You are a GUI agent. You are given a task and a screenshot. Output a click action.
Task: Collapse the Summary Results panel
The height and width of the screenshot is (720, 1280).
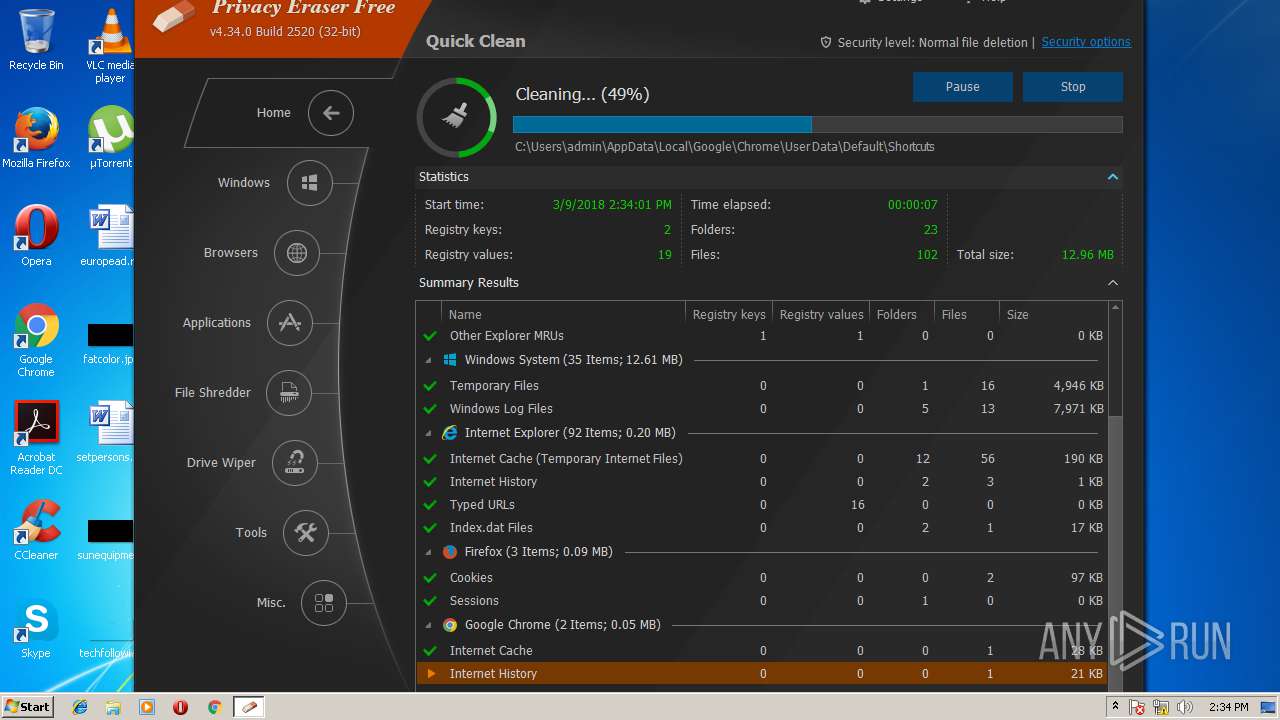click(x=1112, y=283)
